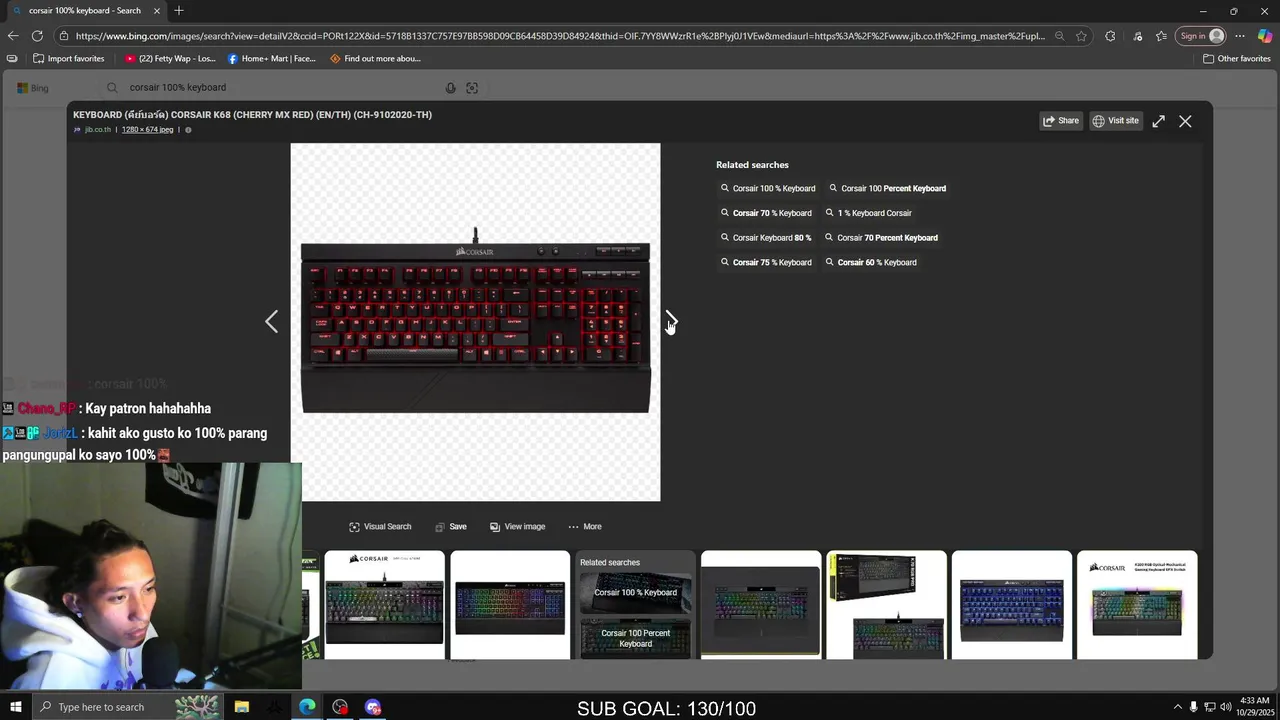The width and height of the screenshot is (1280, 720).
Task: Open 'Corsair 100 % Keyboard' related thumbnail card
Action: pos(635,592)
